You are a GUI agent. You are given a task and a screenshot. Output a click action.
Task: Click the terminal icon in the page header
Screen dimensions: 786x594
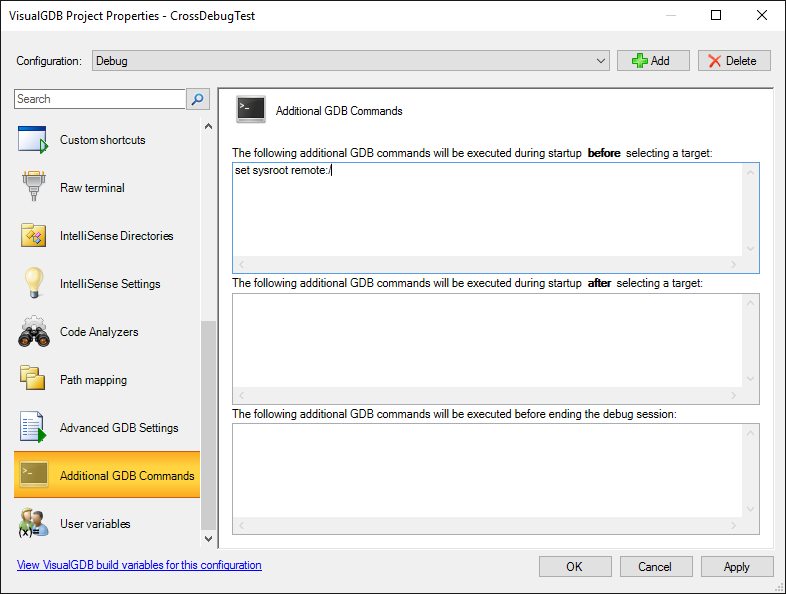(251, 109)
